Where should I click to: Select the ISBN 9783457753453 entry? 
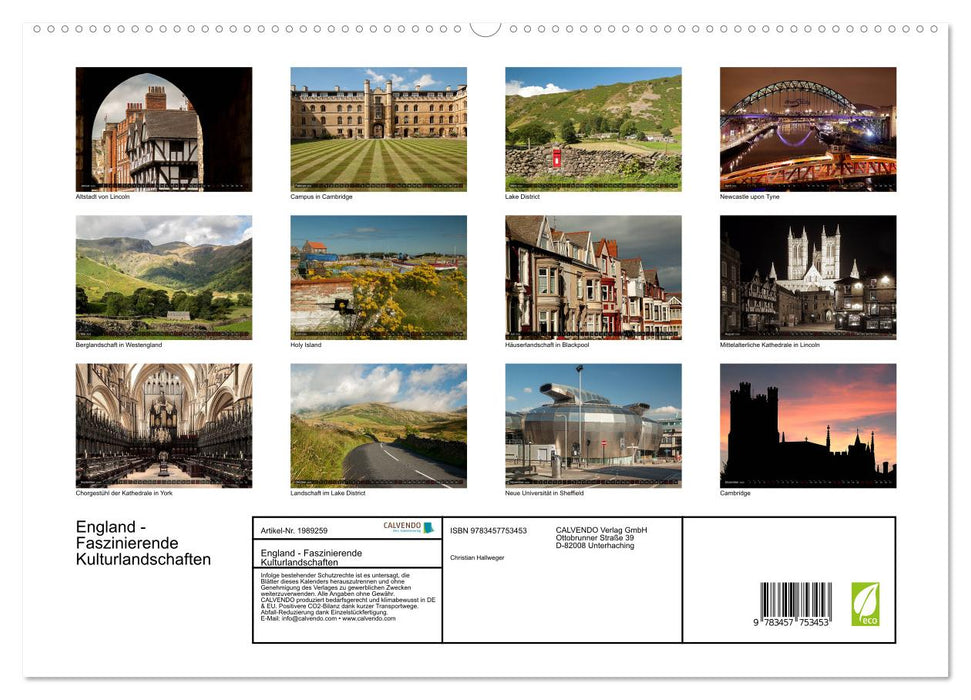pos(490,530)
